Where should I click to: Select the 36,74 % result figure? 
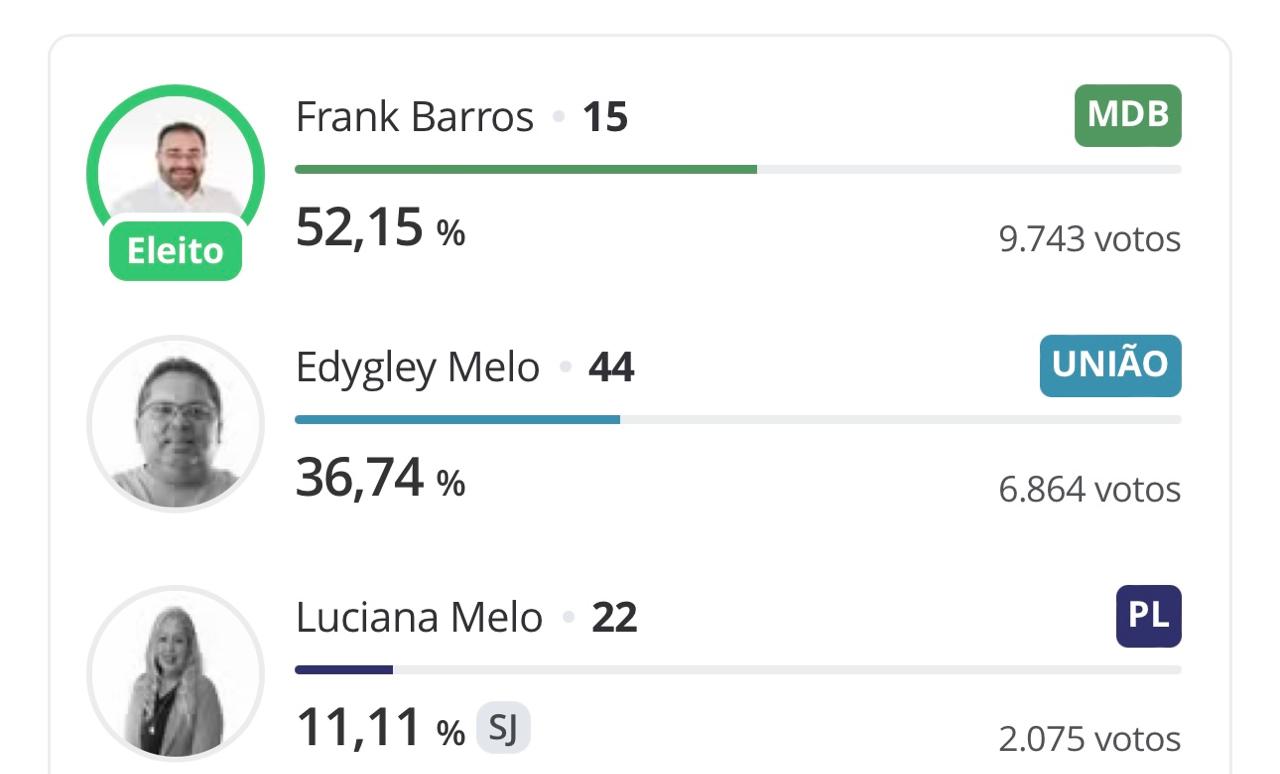(x=381, y=479)
